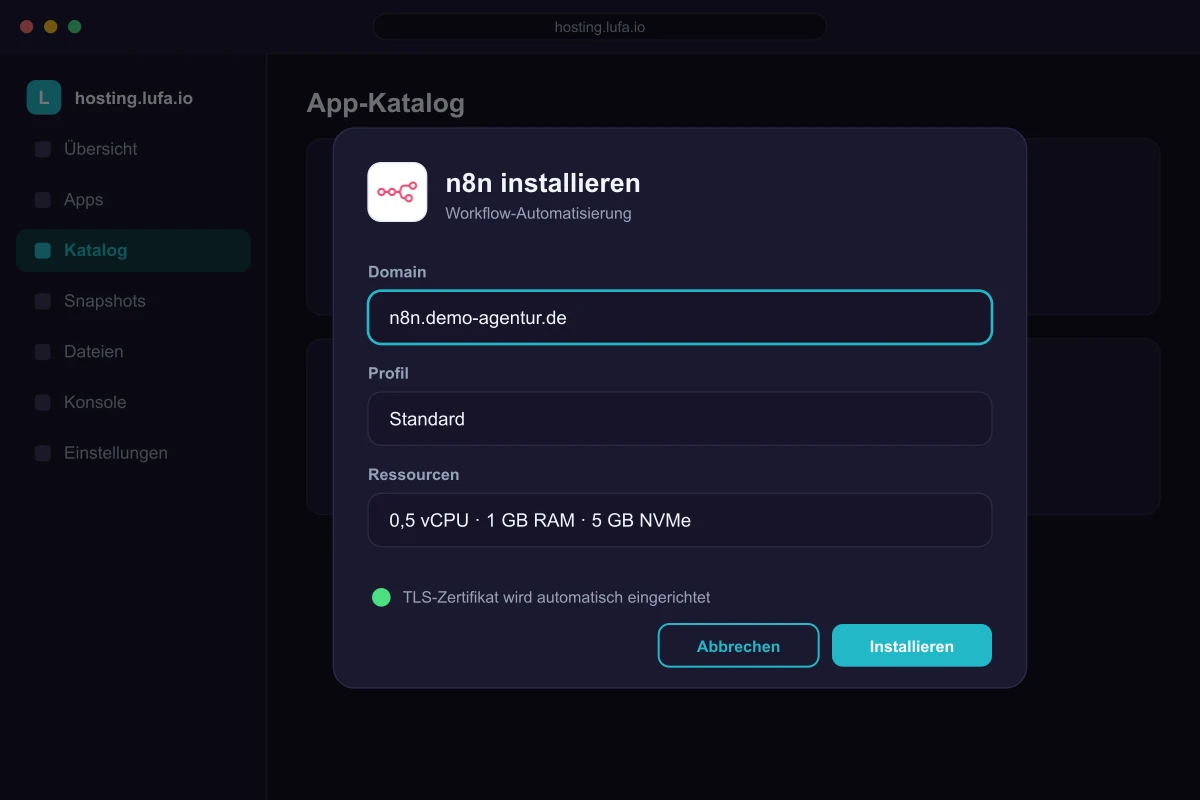The width and height of the screenshot is (1200, 800).
Task: Click the green maximize window button
Action: click(x=75, y=27)
